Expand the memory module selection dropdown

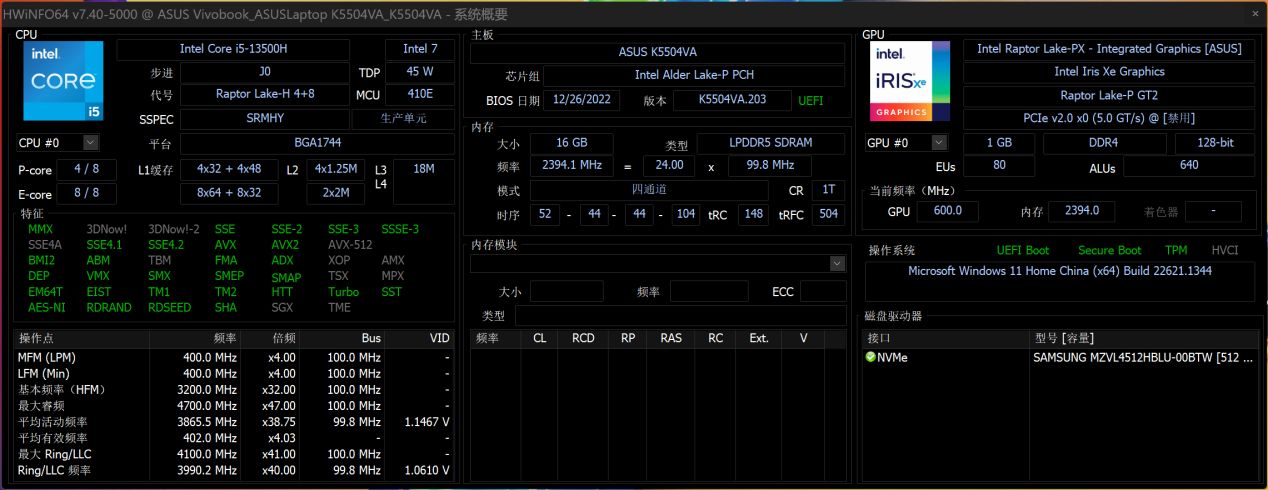837,263
